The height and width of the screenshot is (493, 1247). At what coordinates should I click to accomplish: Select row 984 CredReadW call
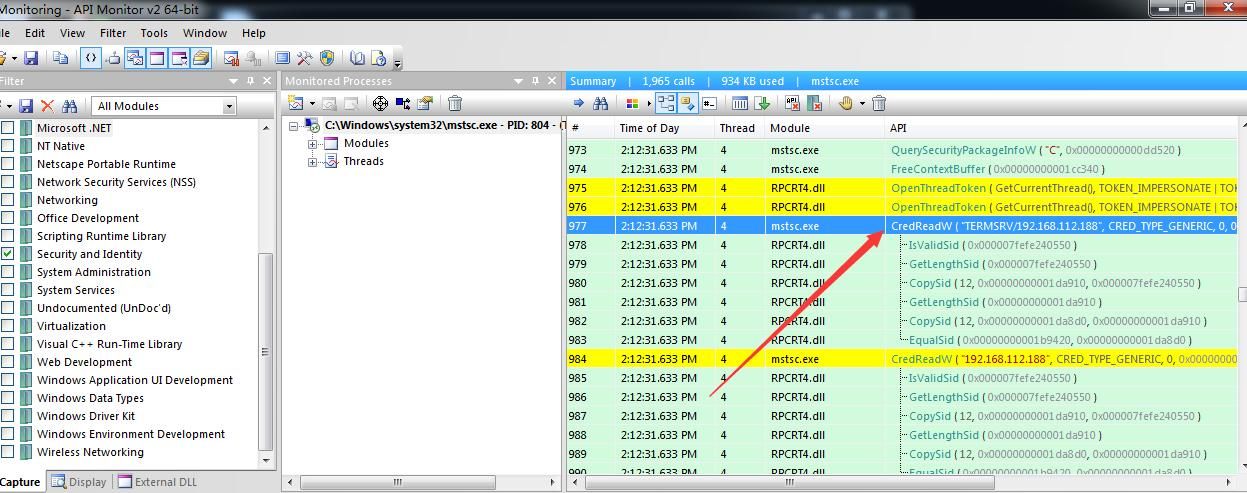[902, 359]
